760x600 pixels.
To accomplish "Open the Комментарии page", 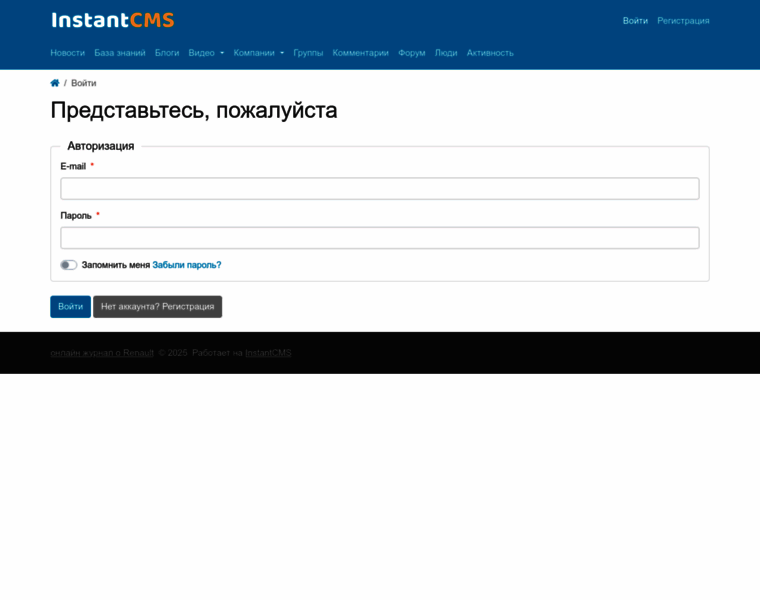I will 360,53.
